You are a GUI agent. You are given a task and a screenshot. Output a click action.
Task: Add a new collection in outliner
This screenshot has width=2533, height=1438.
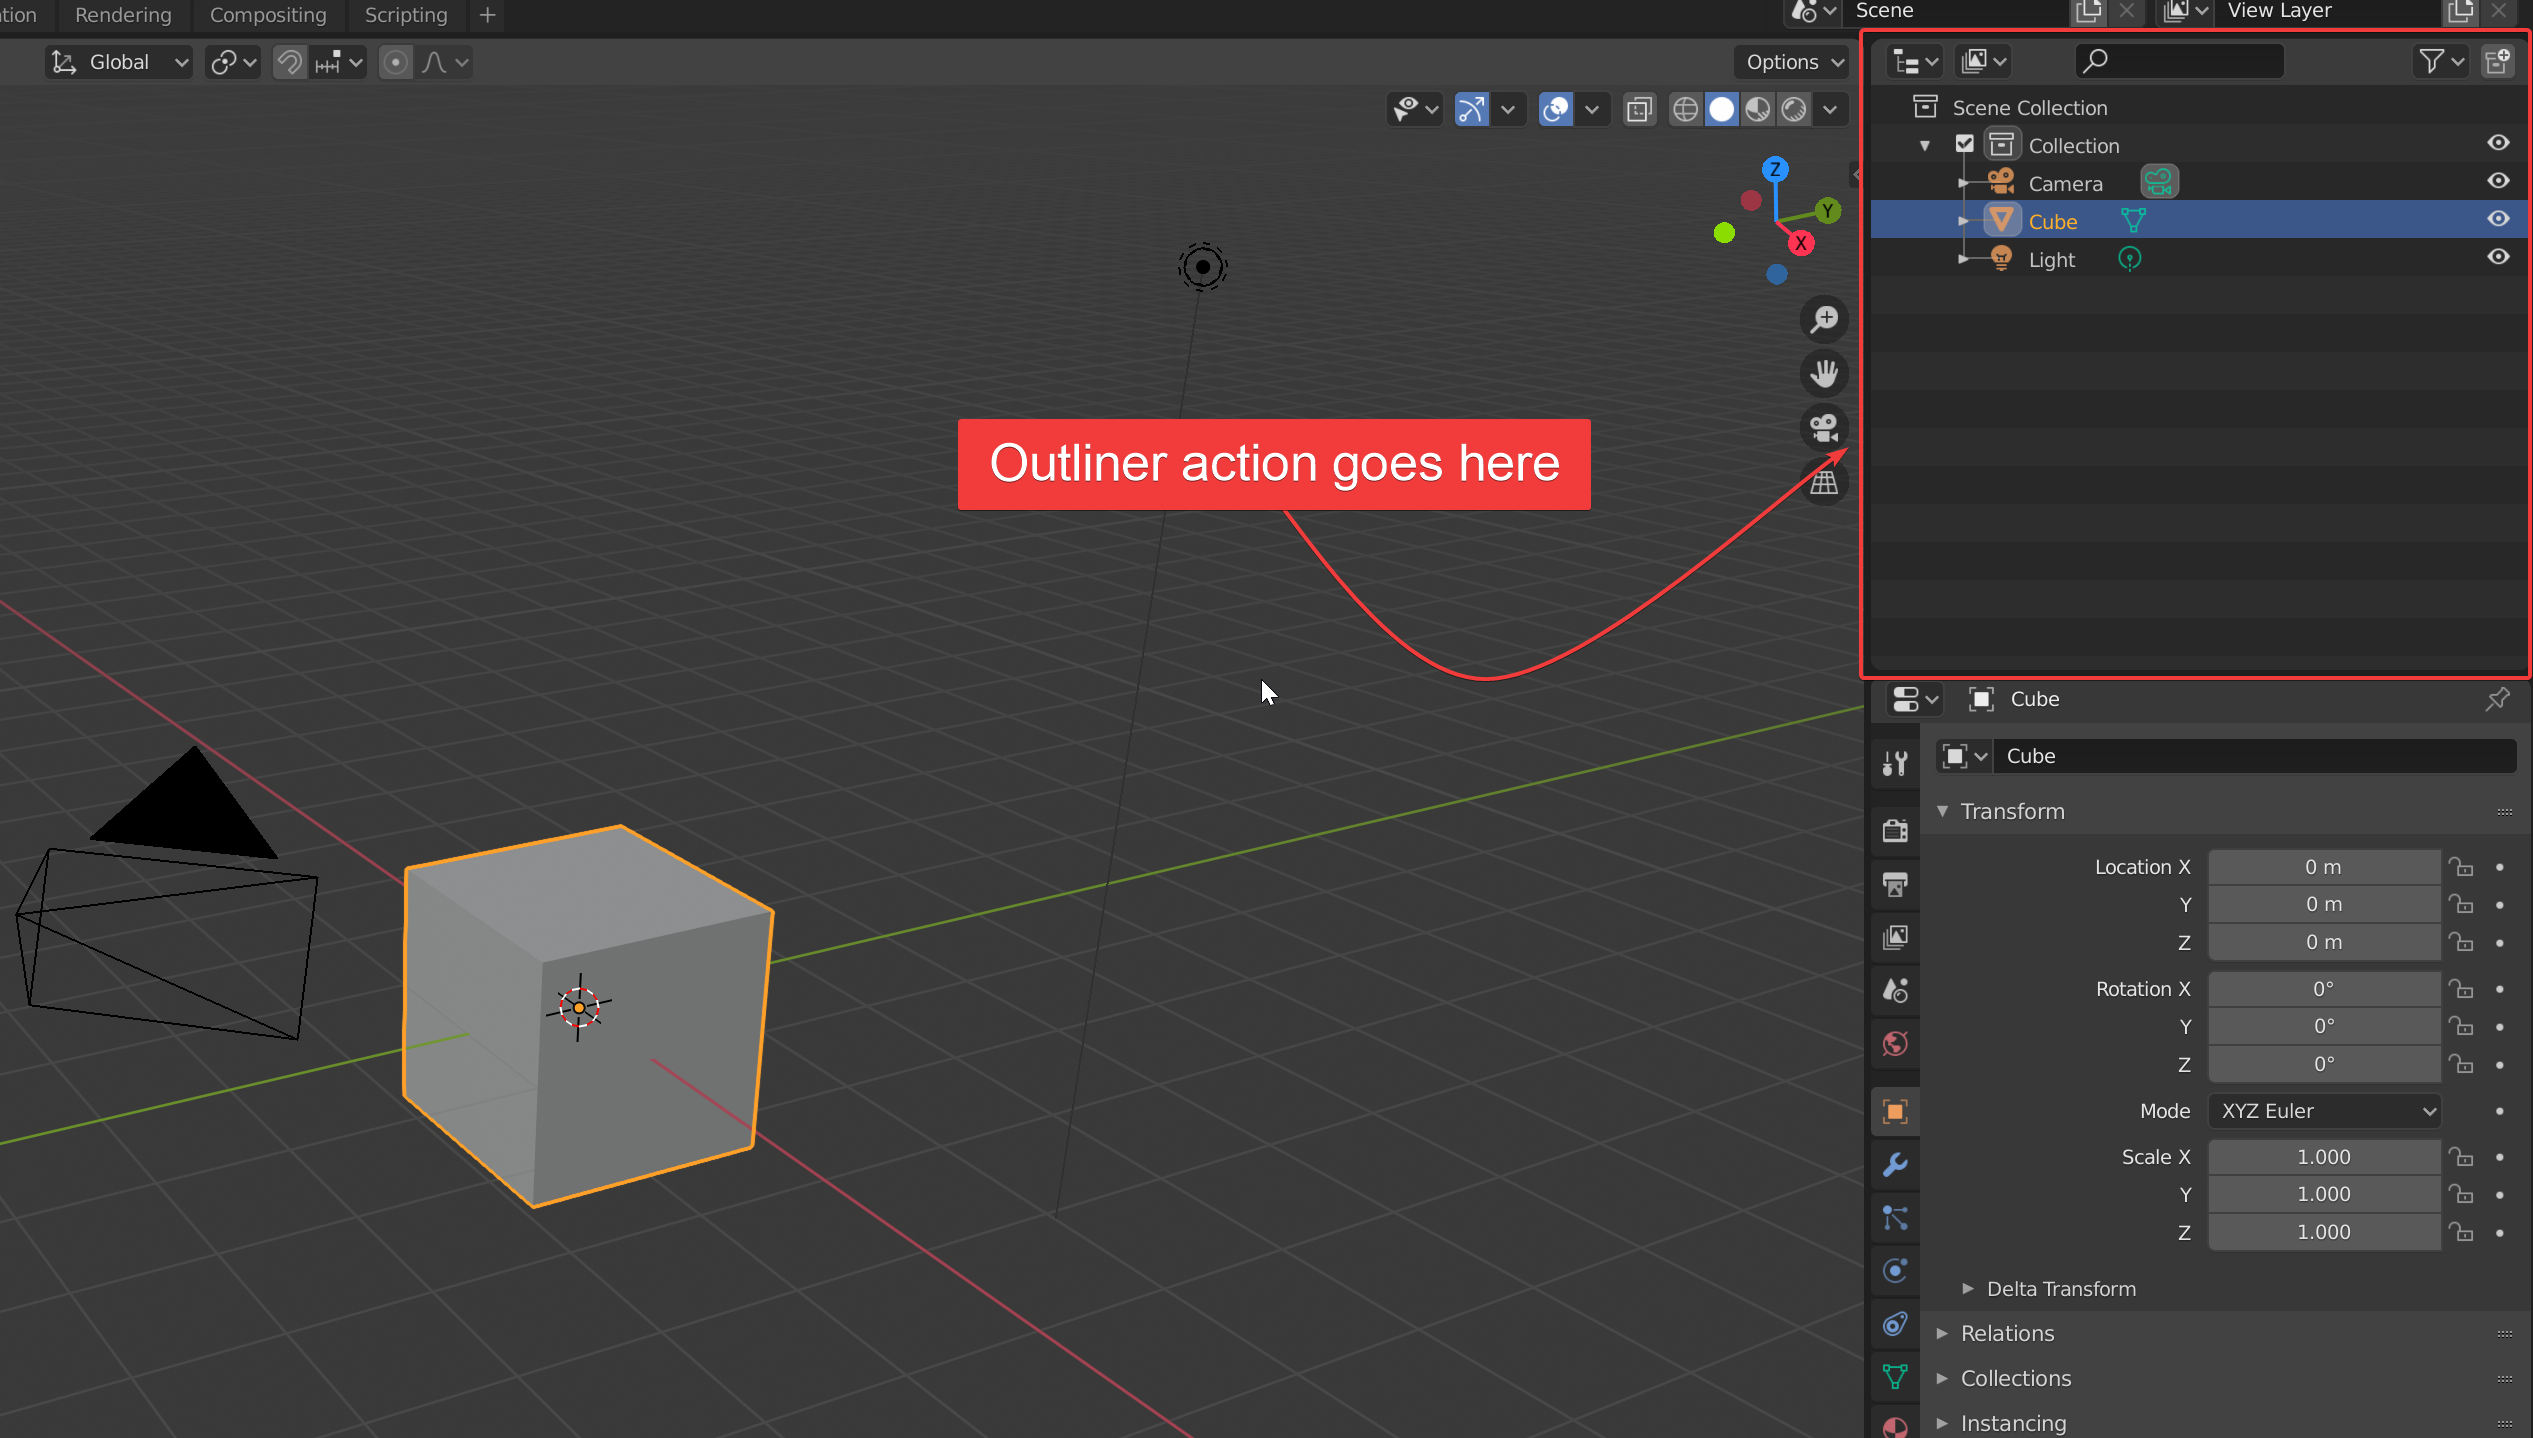tap(2498, 62)
